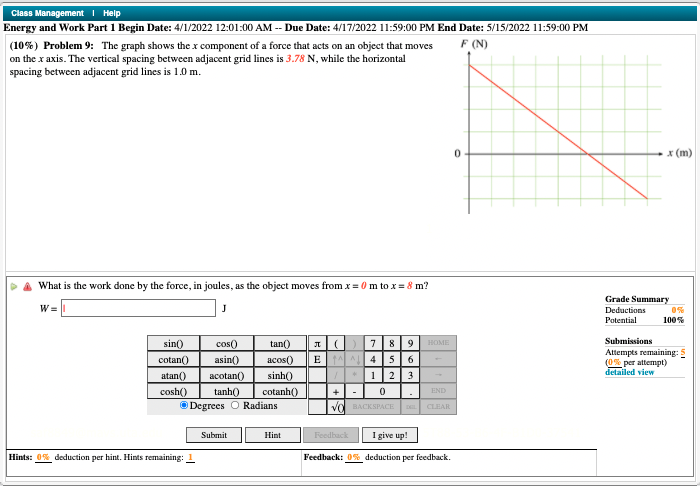This screenshot has height=486, width=700.
Task: Click the CLEAR keypad button
Action: (x=438, y=407)
